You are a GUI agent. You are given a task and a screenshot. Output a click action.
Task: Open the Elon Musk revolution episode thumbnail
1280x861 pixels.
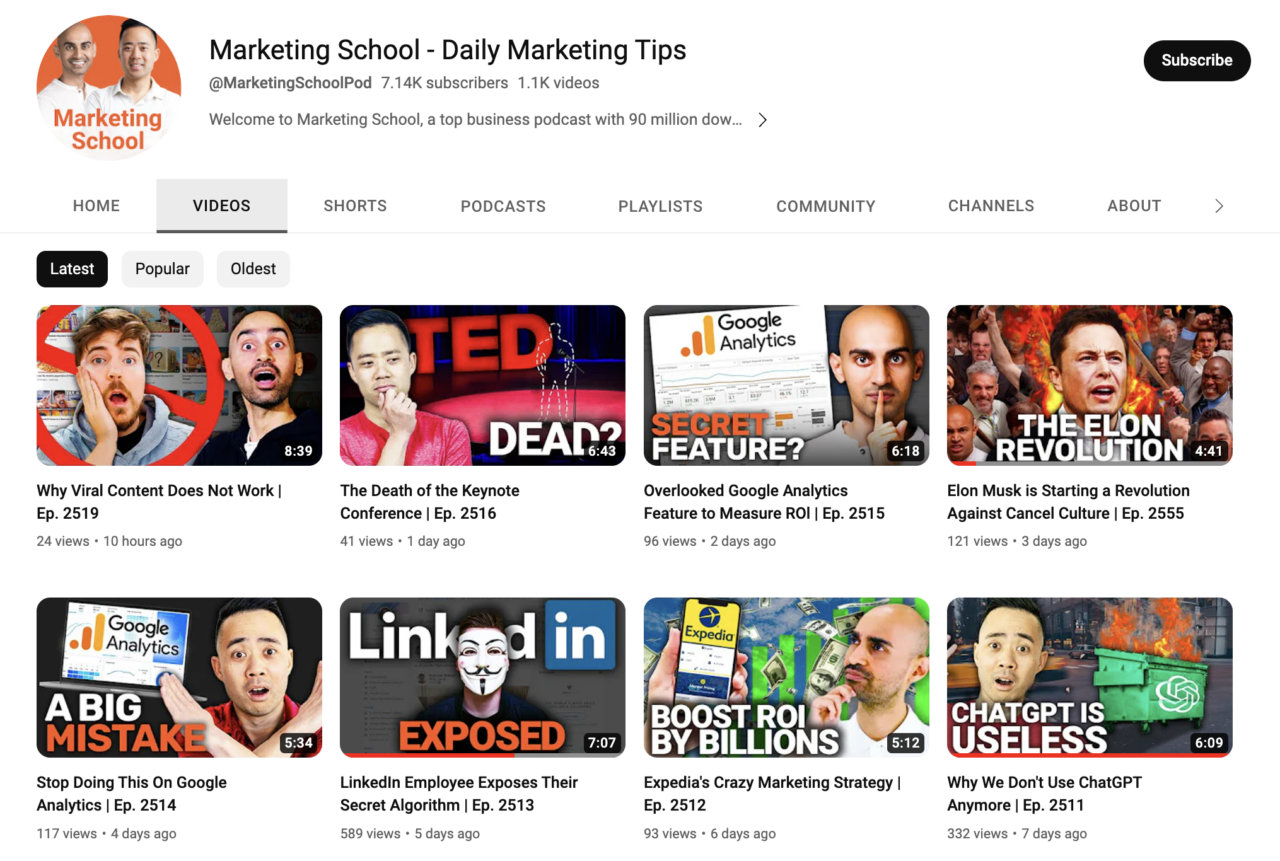(x=1089, y=385)
